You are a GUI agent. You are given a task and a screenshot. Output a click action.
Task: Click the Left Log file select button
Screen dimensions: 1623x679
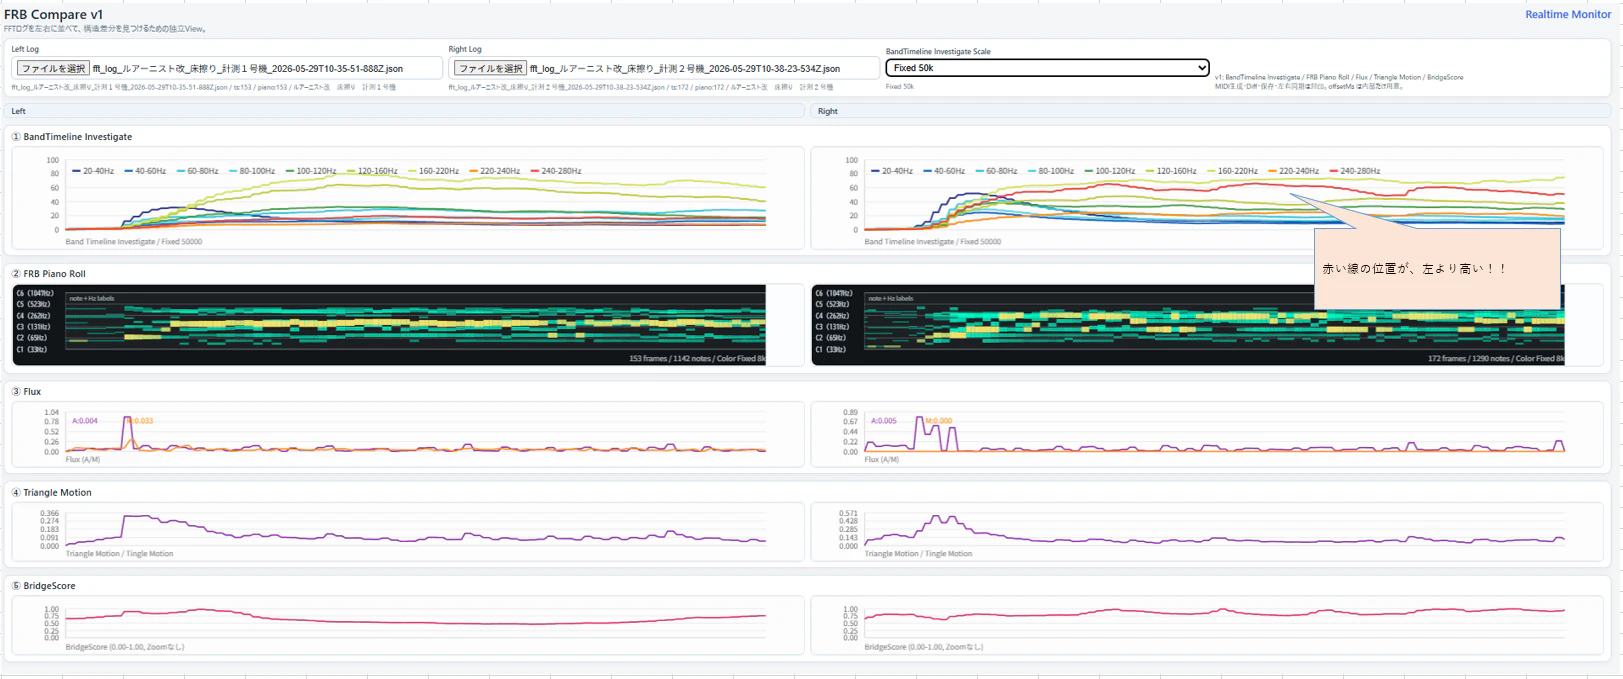53,68
